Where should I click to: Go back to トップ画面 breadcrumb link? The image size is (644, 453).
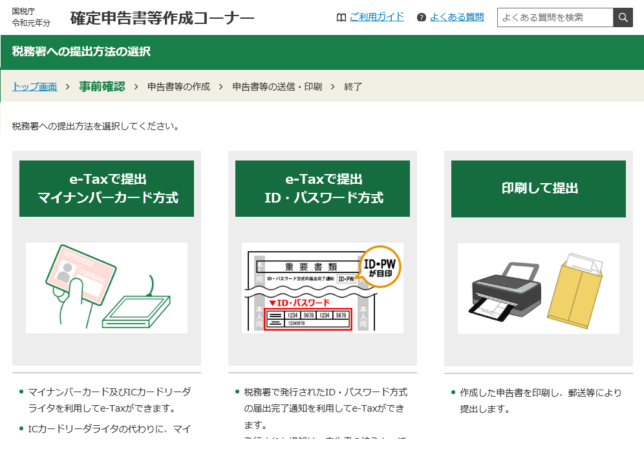[x=34, y=87]
